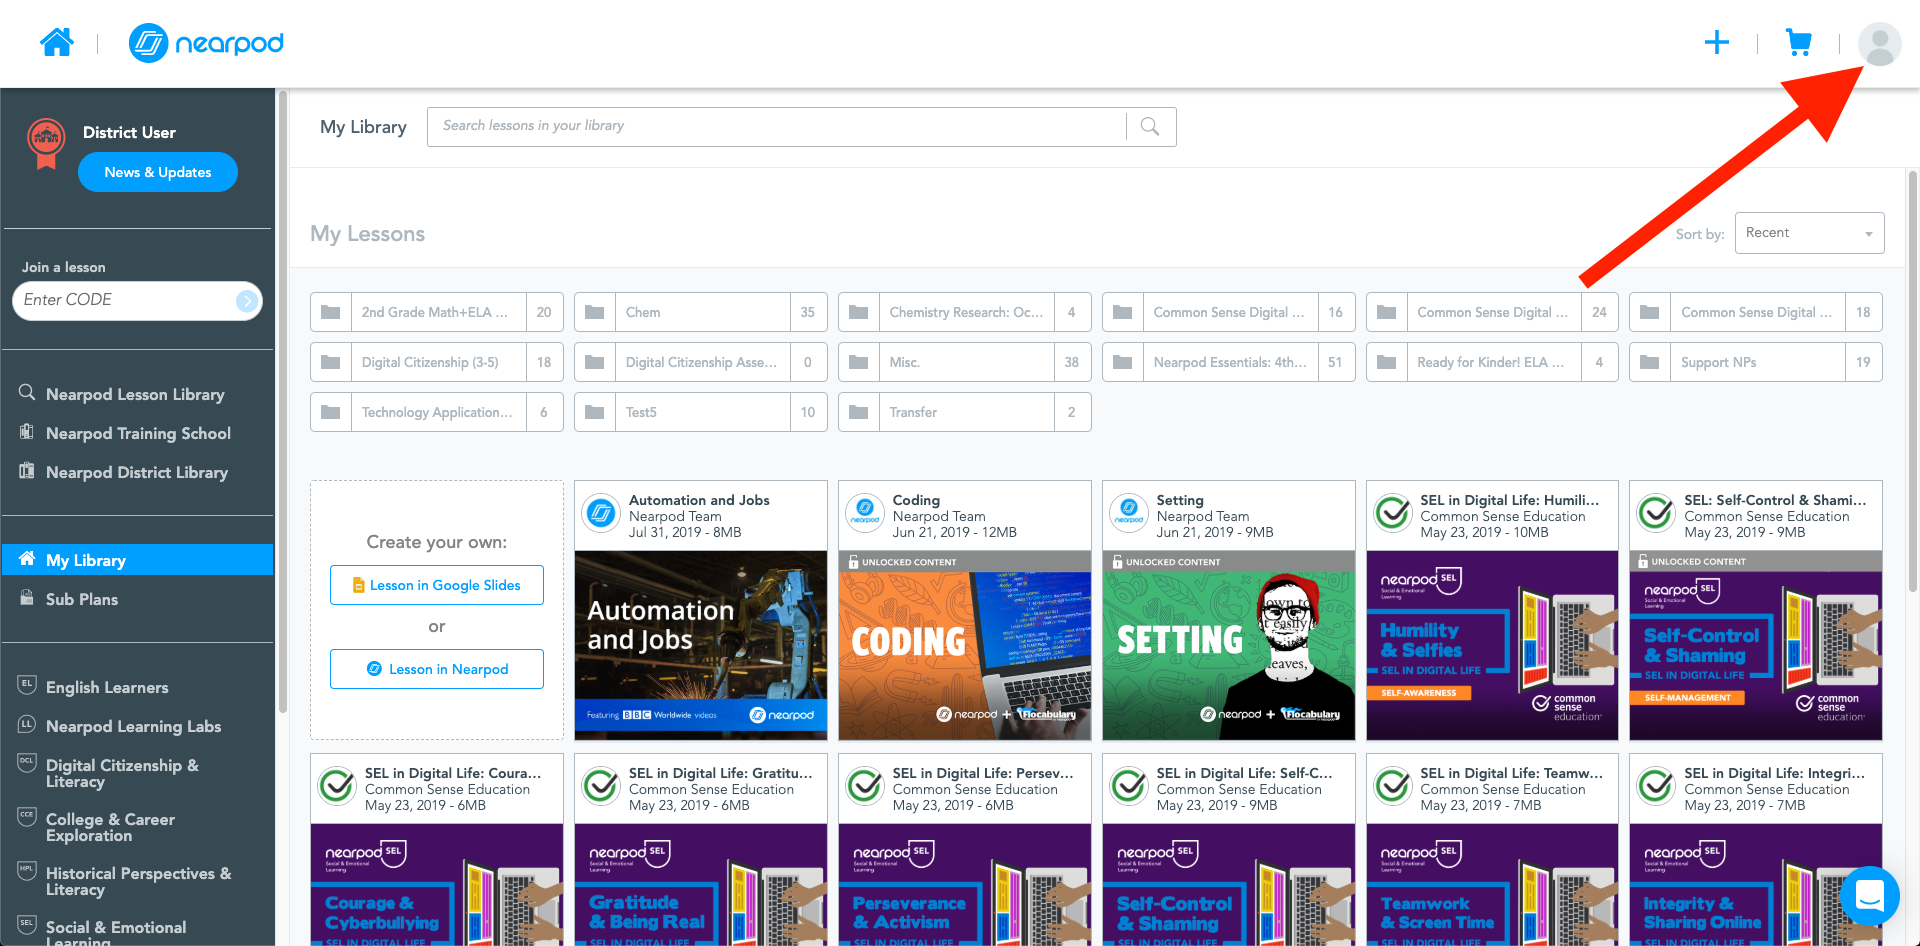The width and height of the screenshot is (1920, 946).
Task: Click the Enter CODE input field
Action: pyautogui.click(x=125, y=301)
